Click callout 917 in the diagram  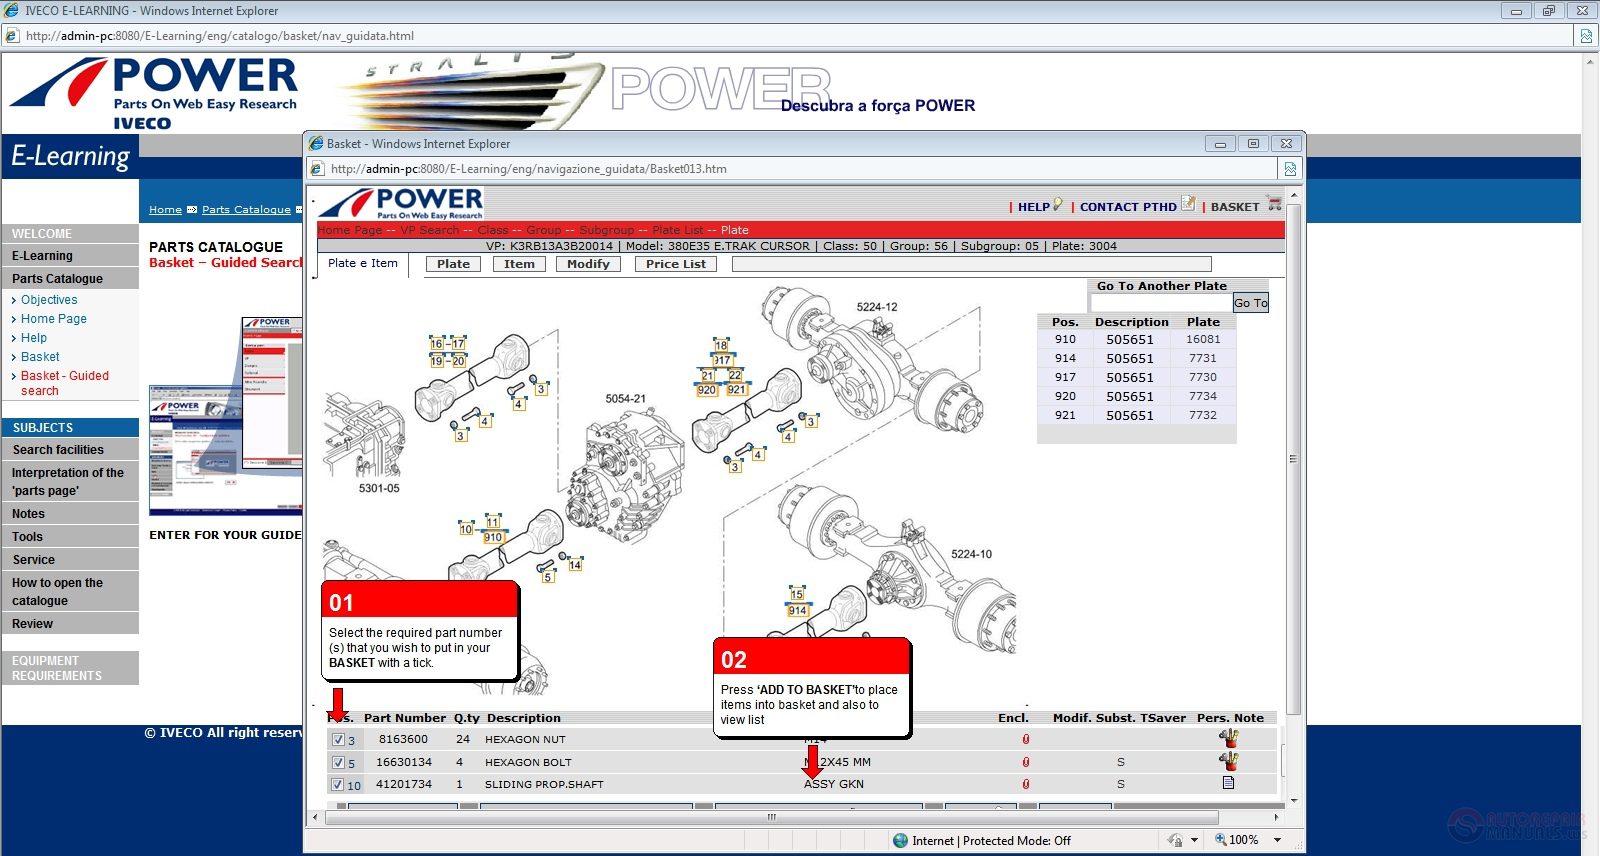[x=722, y=360]
